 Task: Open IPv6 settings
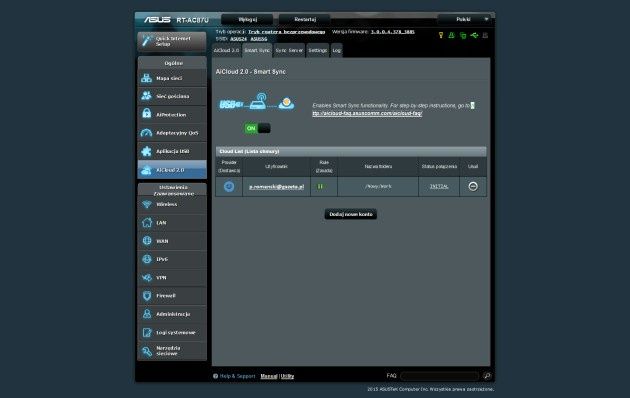172,259
